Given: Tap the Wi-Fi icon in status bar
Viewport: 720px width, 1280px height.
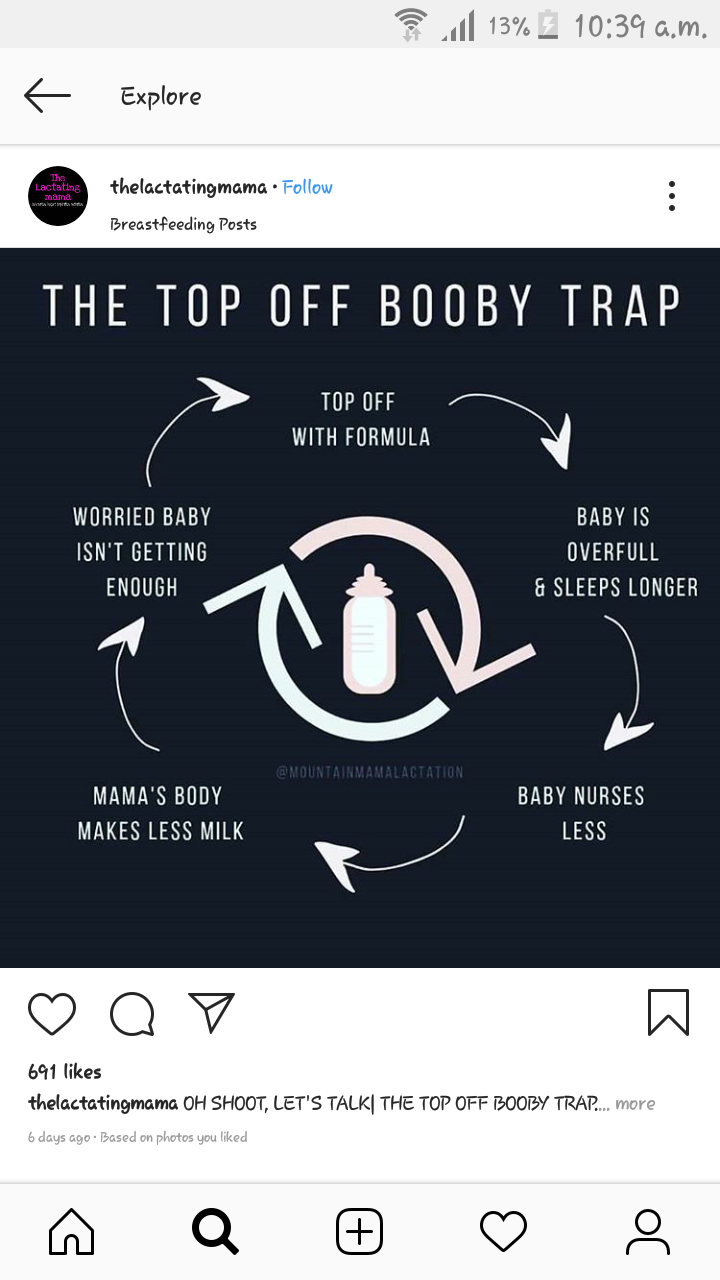Looking at the screenshot, I should click(411, 25).
